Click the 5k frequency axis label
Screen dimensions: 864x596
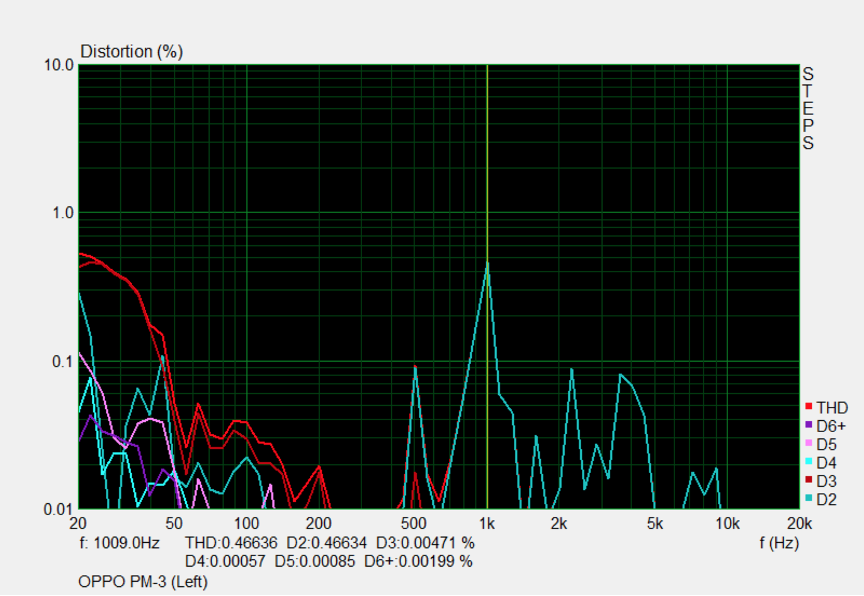655,523
